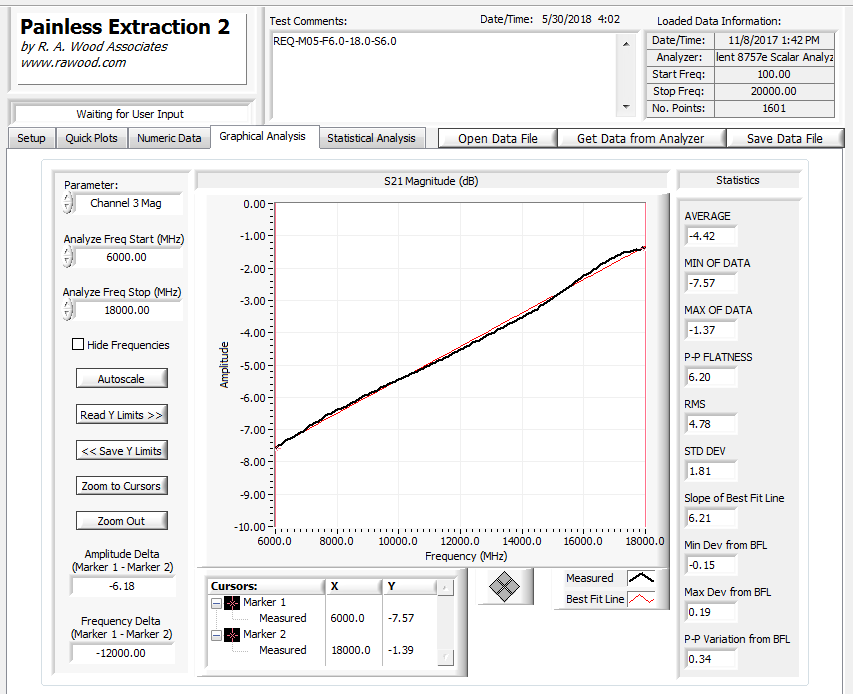
Task: Click the Amplitude Delta value -6.18
Action: [122, 586]
